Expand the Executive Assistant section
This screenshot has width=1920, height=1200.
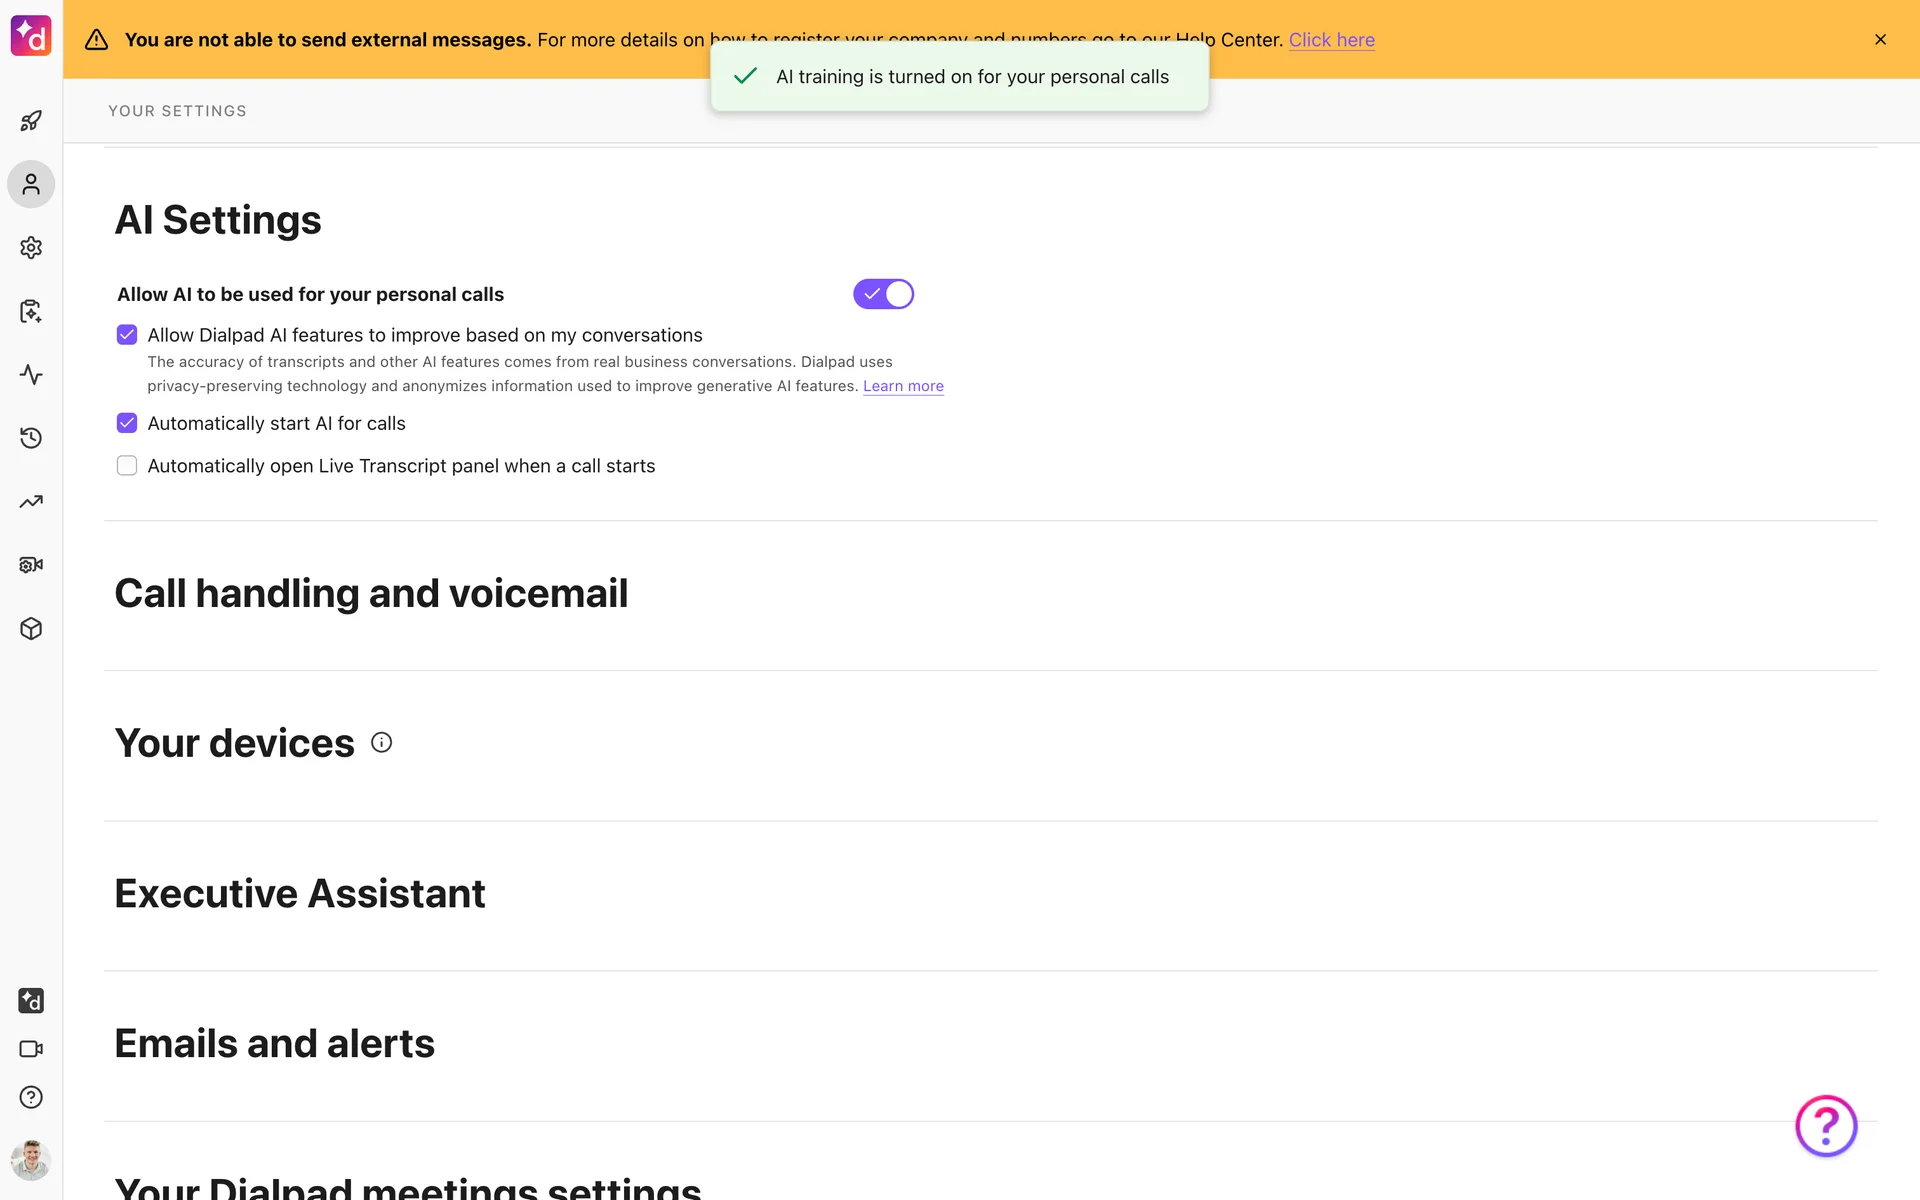(x=300, y=894)
